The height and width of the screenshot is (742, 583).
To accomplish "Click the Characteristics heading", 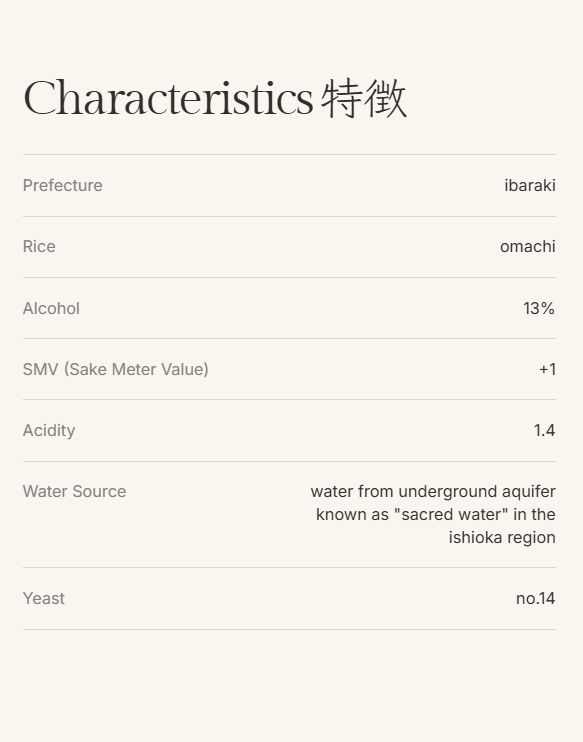I will point(168,98).
